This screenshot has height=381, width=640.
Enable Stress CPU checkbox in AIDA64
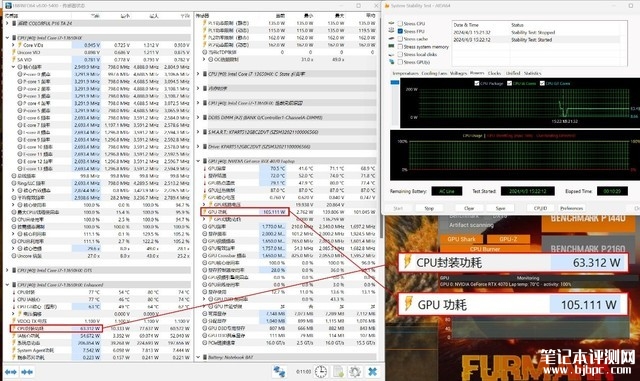pos(400,23)
